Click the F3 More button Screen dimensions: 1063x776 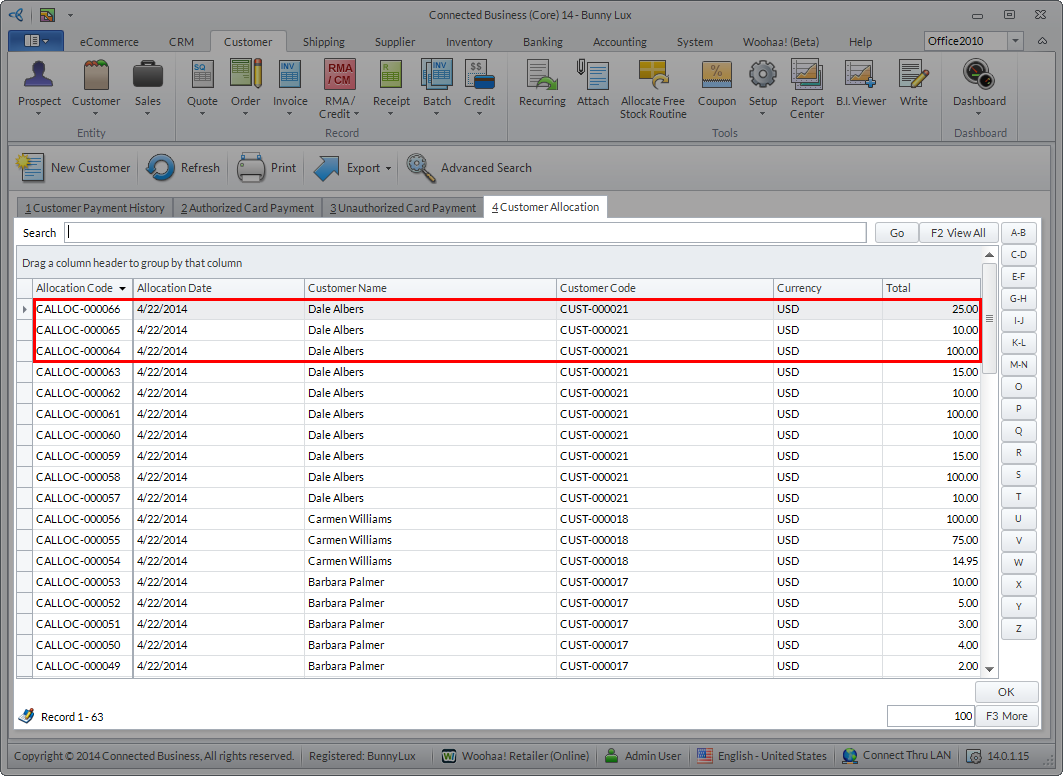tap(1006, 716)
